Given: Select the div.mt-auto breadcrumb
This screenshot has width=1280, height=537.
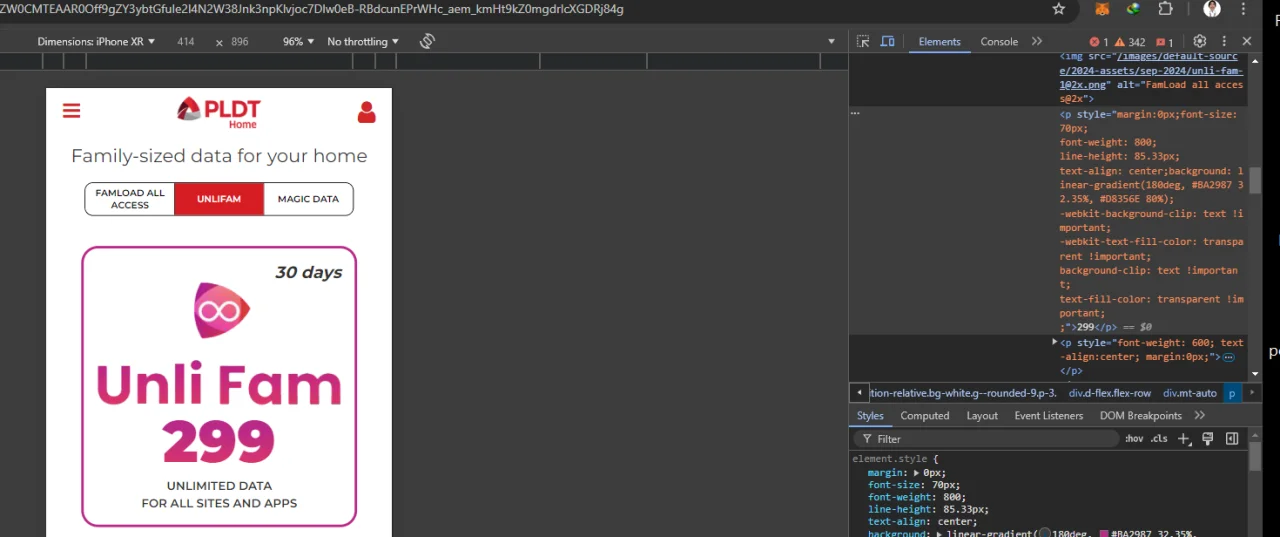Looking at the screenshot, I should pyautogui.click(x=1190, y=393).
